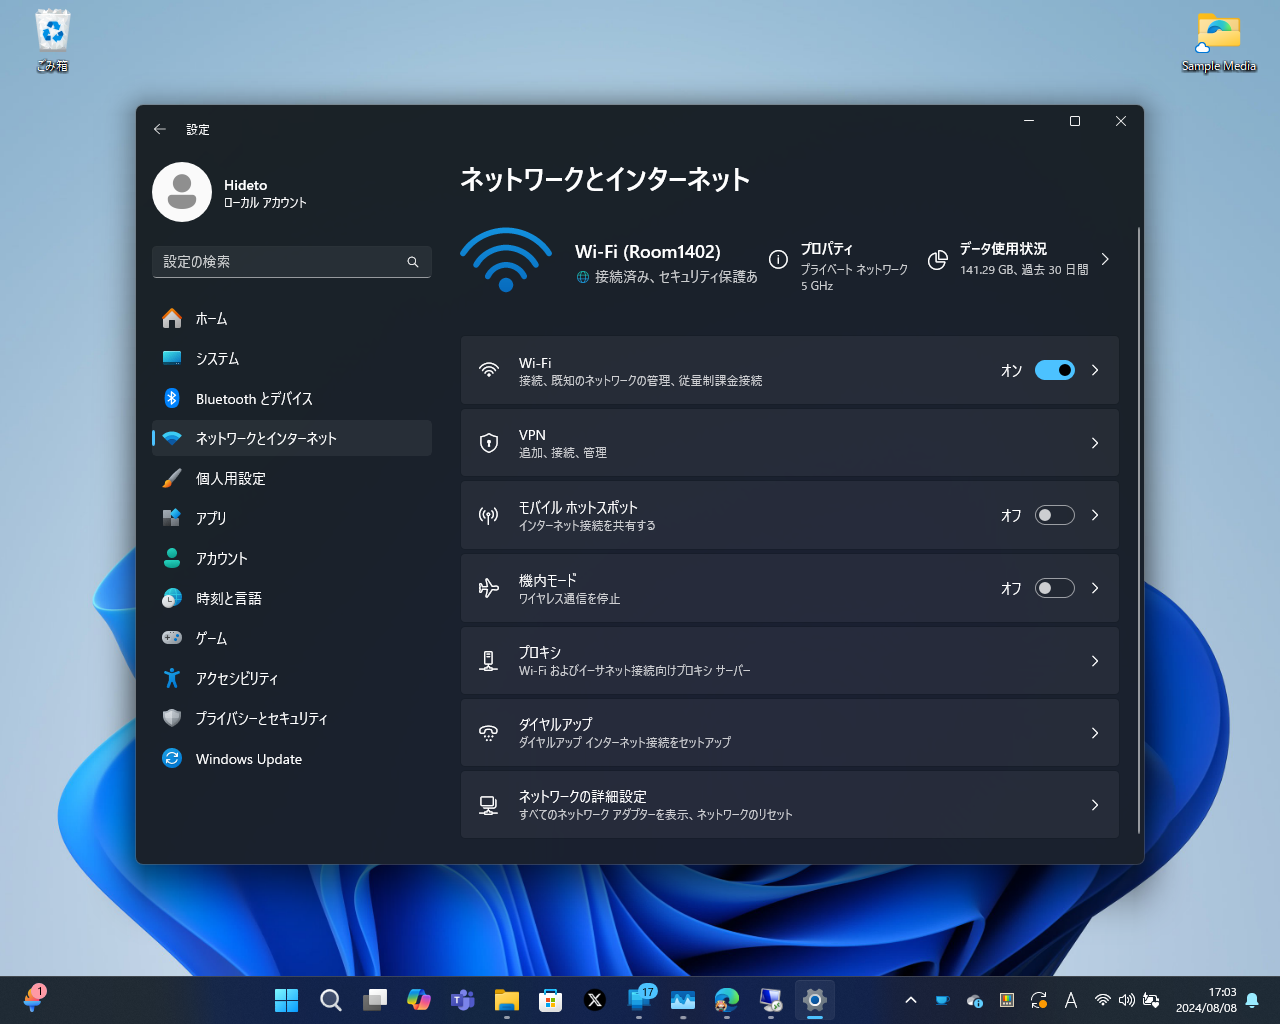
Task: Turn on 機内モード airplane mode
Action: (1054, 588)
